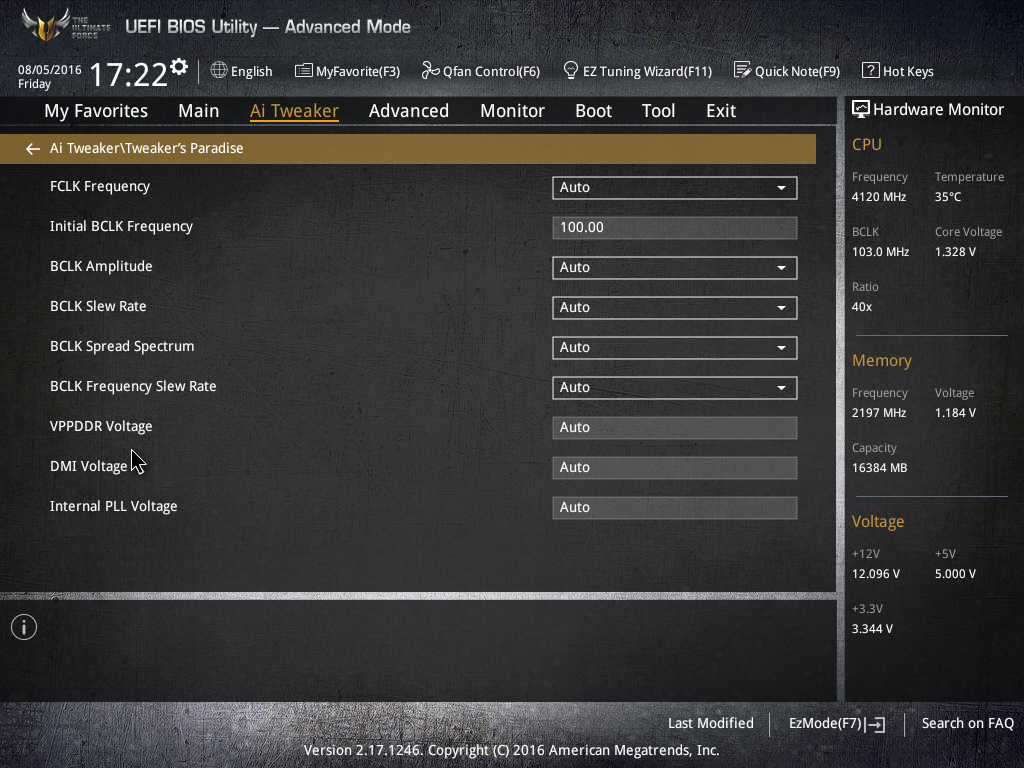Click the Last Modified button

tap(711, 723)
